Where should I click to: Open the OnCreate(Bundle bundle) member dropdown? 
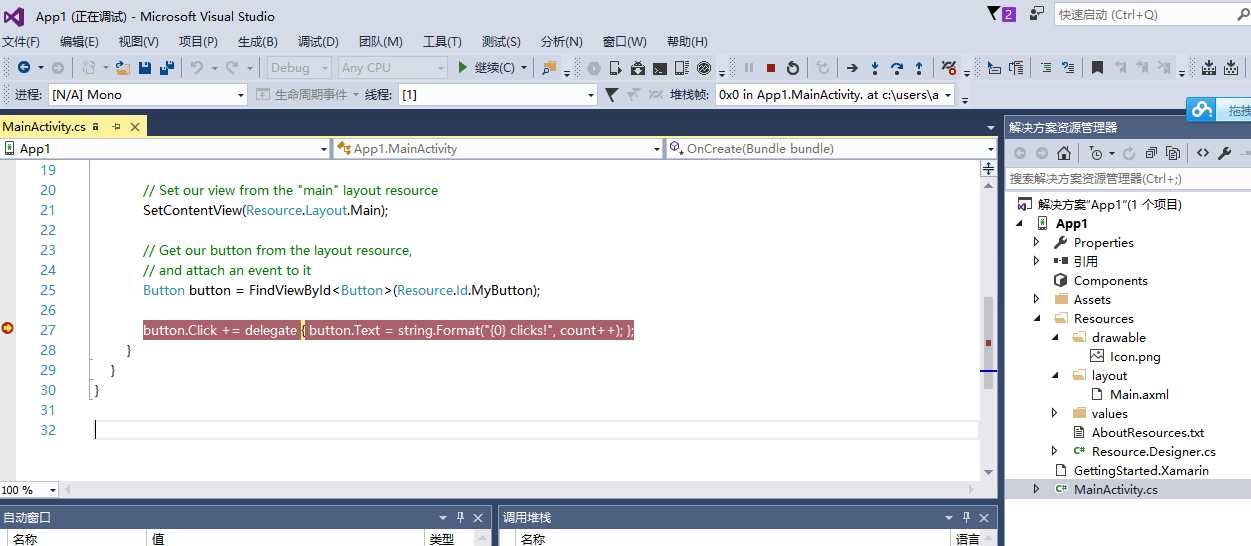point(831,148)
